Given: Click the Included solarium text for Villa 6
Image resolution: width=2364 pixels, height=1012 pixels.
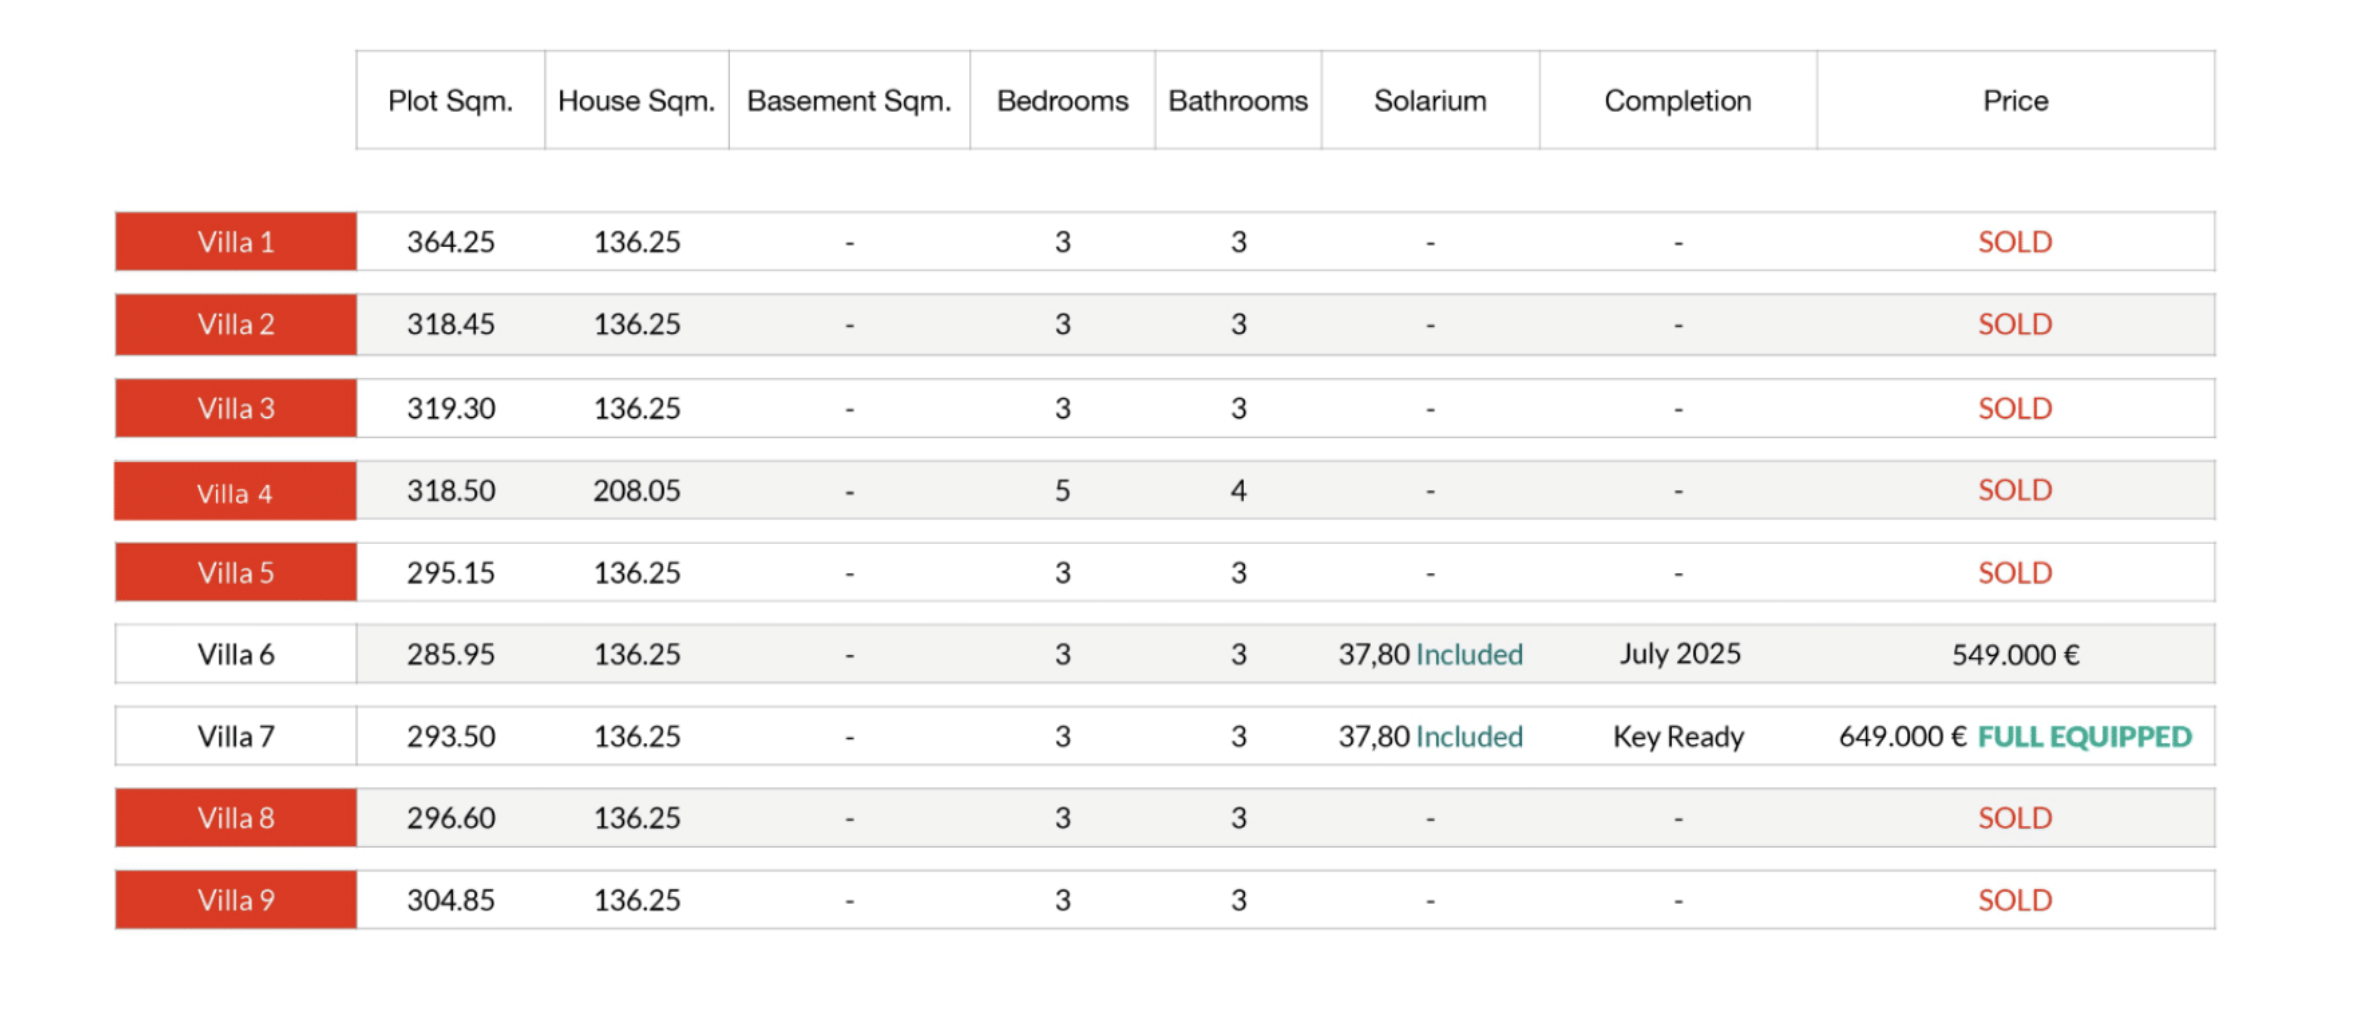Looking at the screenshot, I should pos(1470,654).
